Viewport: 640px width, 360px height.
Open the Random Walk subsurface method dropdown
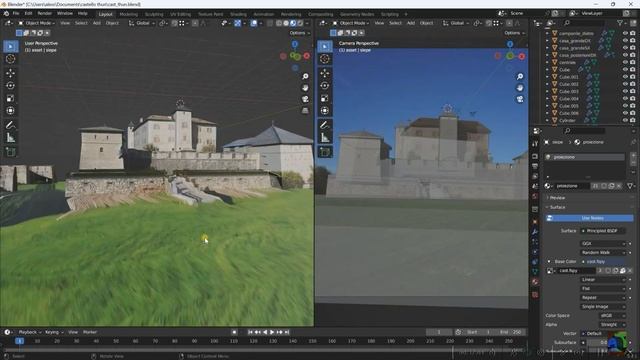click(603, 253)
